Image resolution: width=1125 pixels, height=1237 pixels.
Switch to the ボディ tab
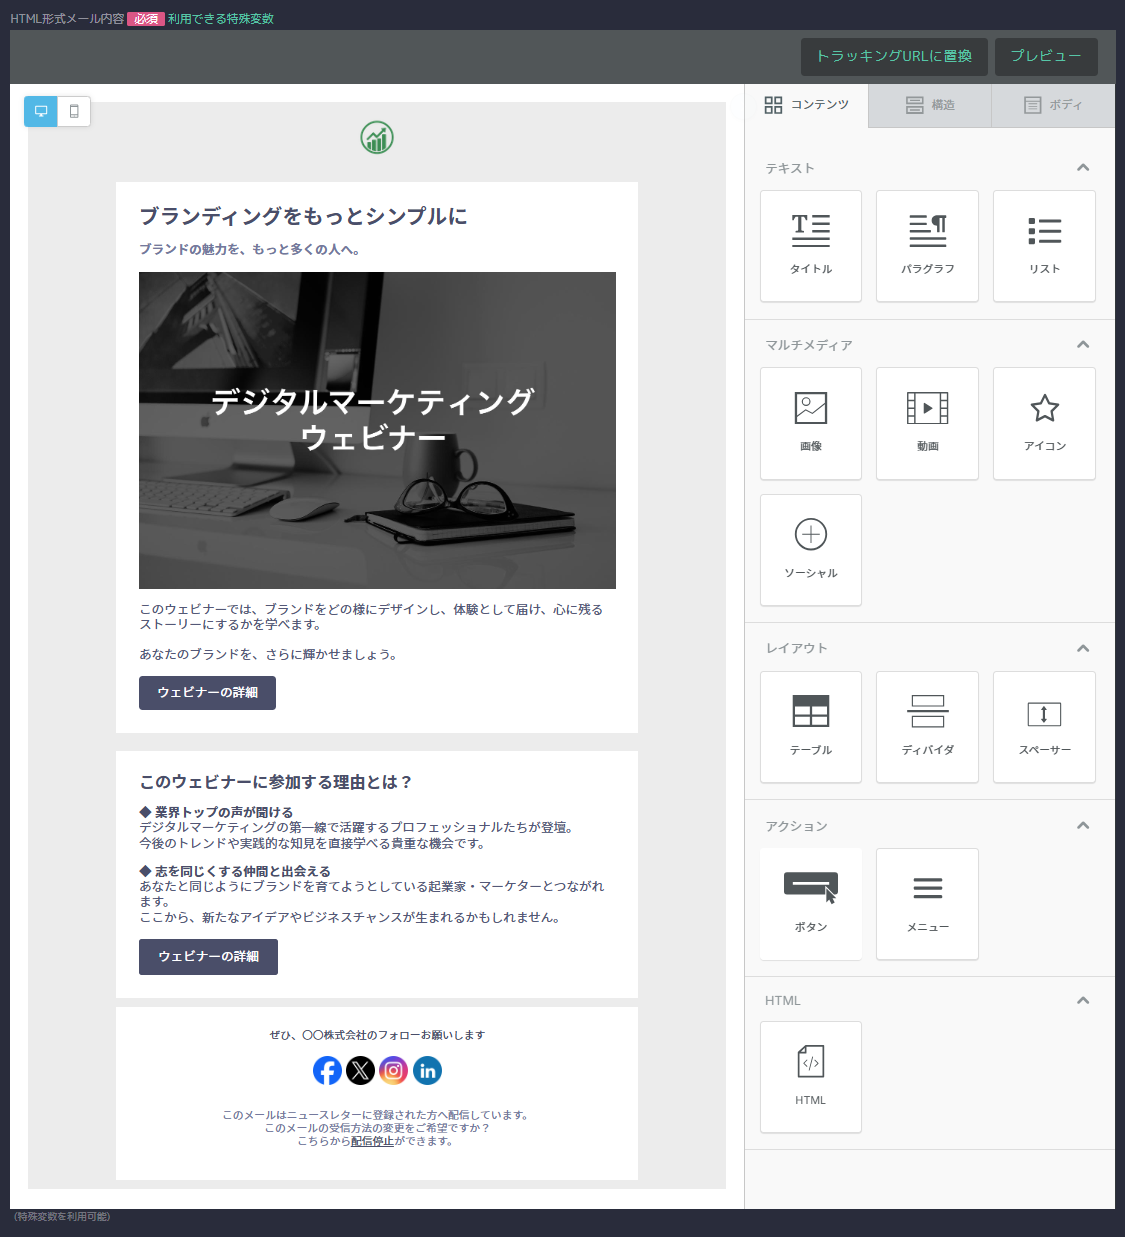[x=1053, y=105]
